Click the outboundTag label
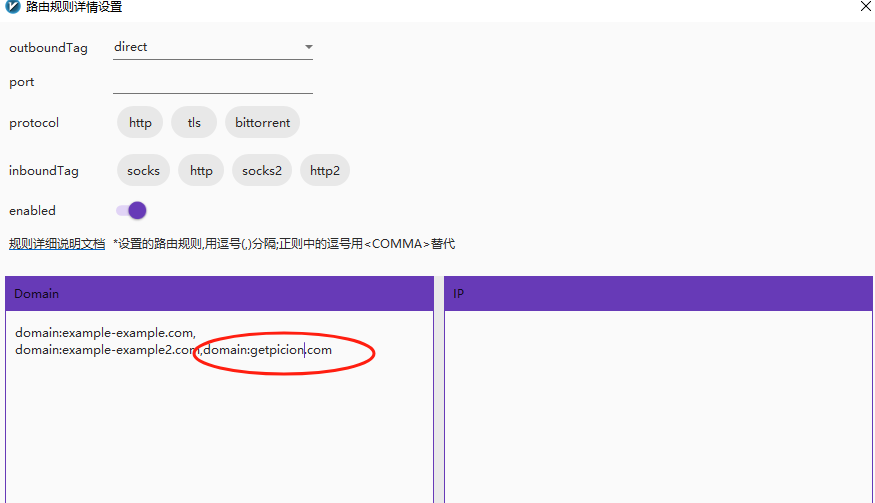This screenshot has width=875, height=503. coord(49,48)
